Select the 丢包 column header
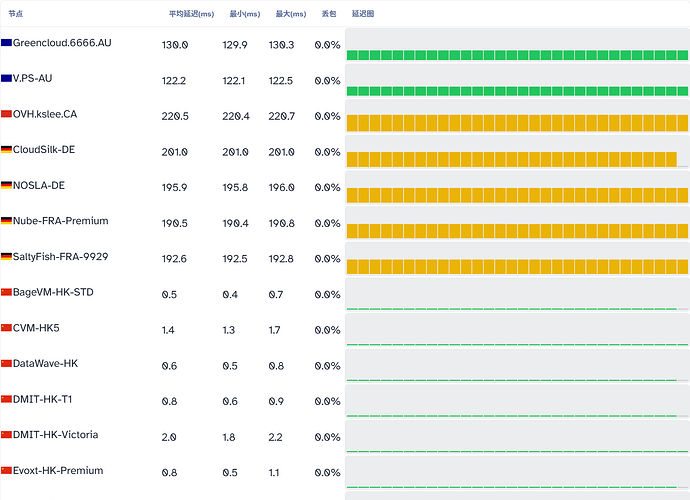 pos(329,14)
